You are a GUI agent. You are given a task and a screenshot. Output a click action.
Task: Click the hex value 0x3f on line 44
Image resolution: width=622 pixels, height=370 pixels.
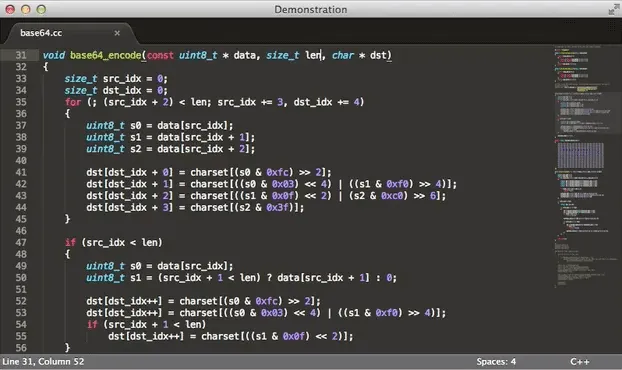point(277,207)
